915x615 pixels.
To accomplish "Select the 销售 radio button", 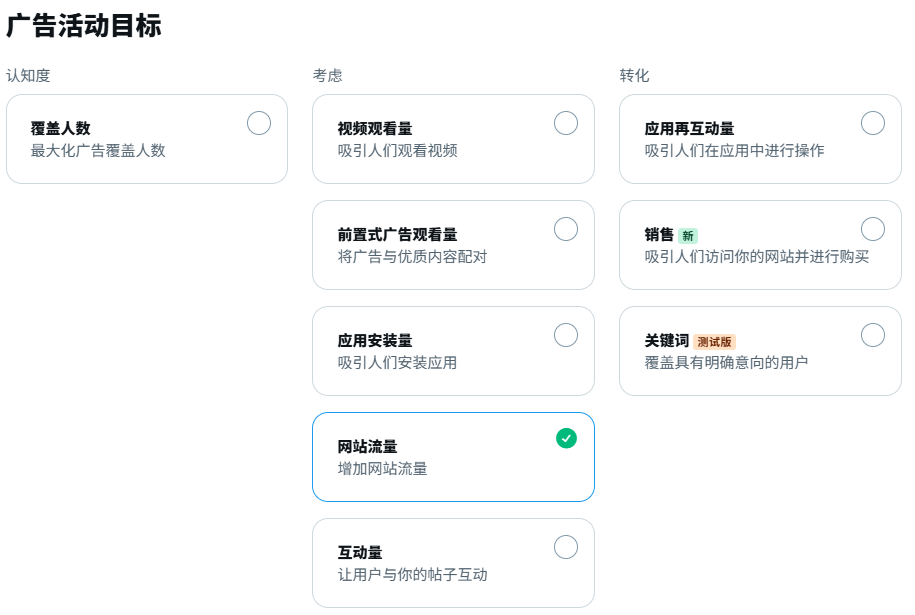I will click(872, 229).
